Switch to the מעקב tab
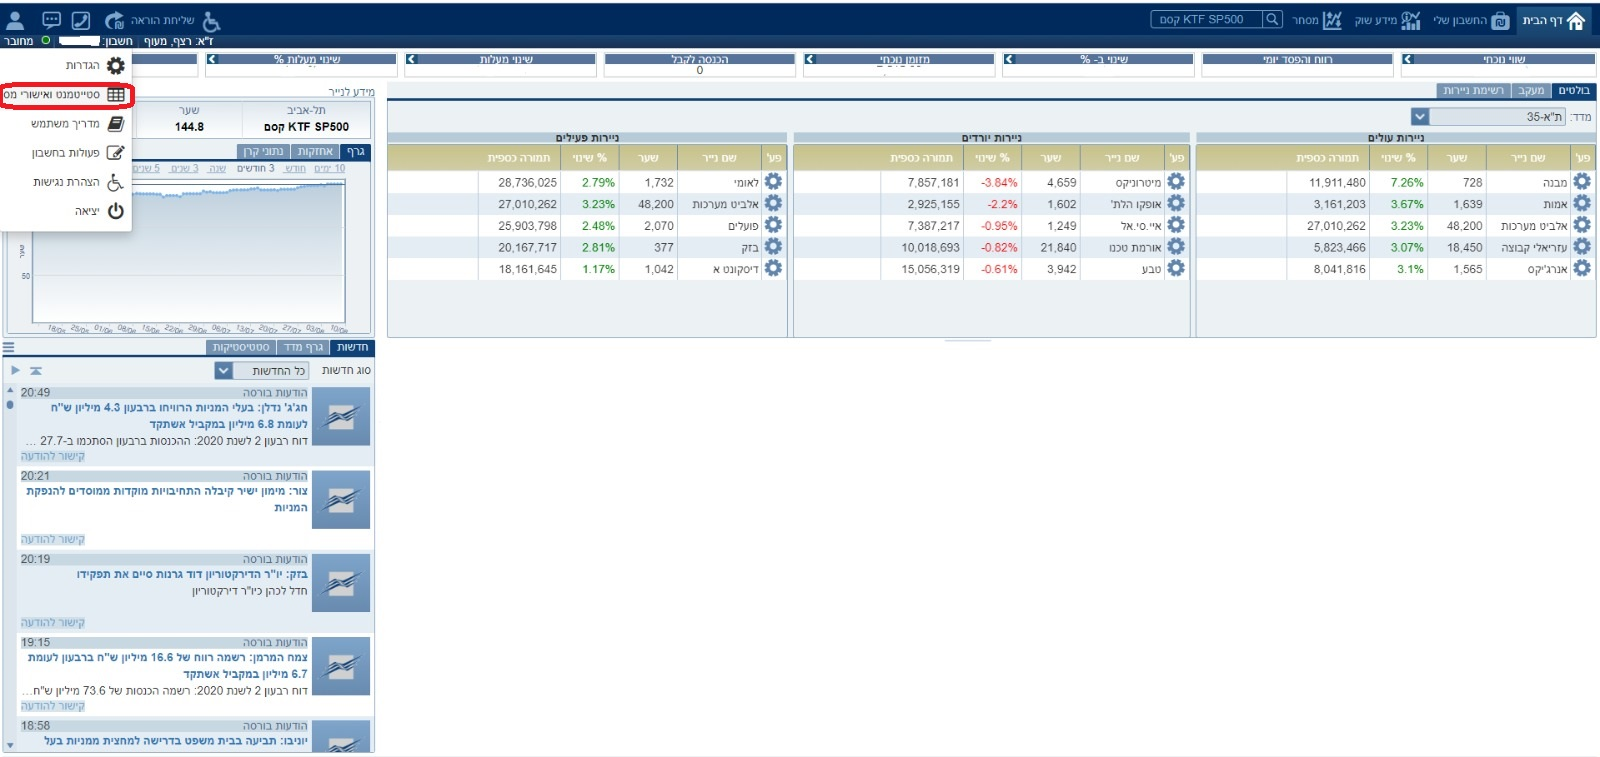 pyautogui.click(x=1530, y=91)
